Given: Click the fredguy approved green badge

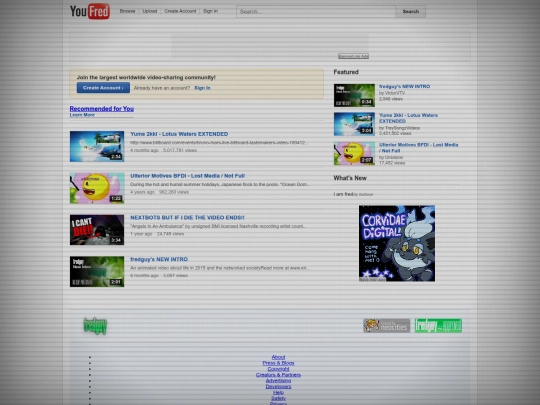Looking at the screenshot, I should click(x=438, y=325).
